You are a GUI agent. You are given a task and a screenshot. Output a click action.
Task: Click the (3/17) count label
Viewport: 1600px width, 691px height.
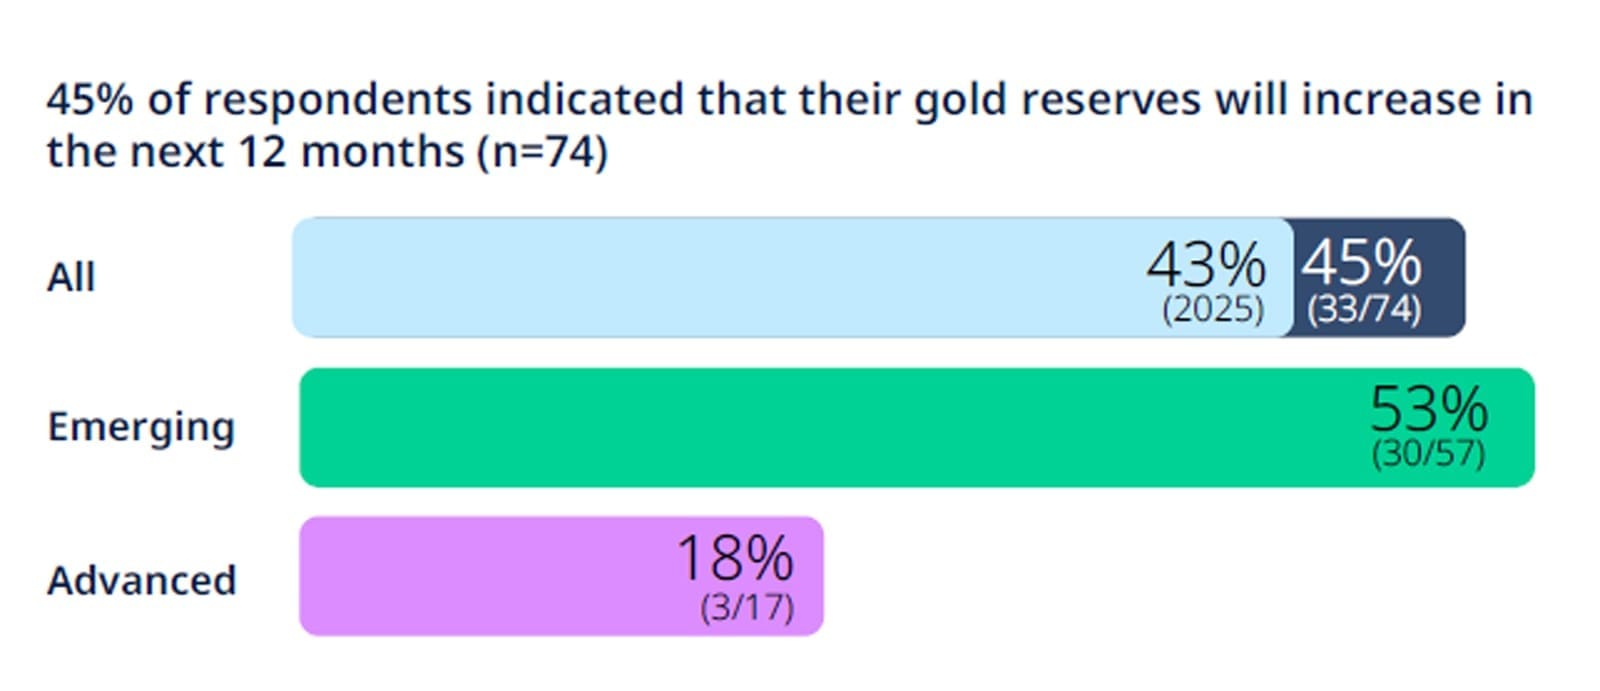[x=747, y=606]
